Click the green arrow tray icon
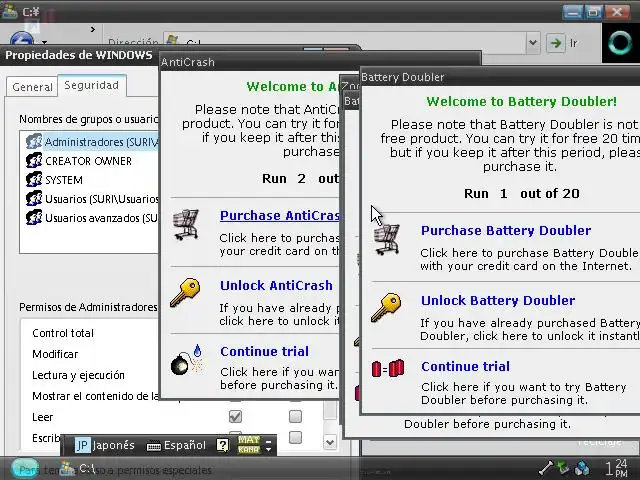Viewport: 640px width, 480px height. [x=563, y=467]
